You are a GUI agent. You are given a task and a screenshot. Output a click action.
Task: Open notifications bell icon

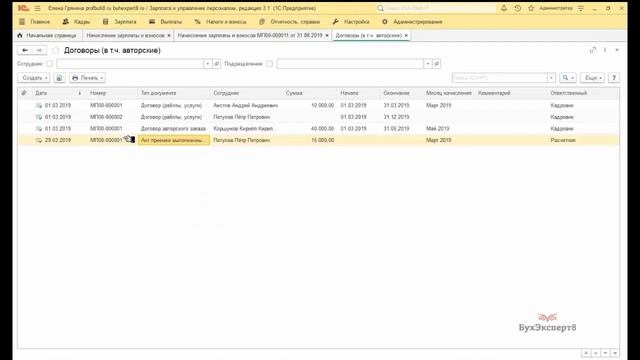tap(504, 8)
